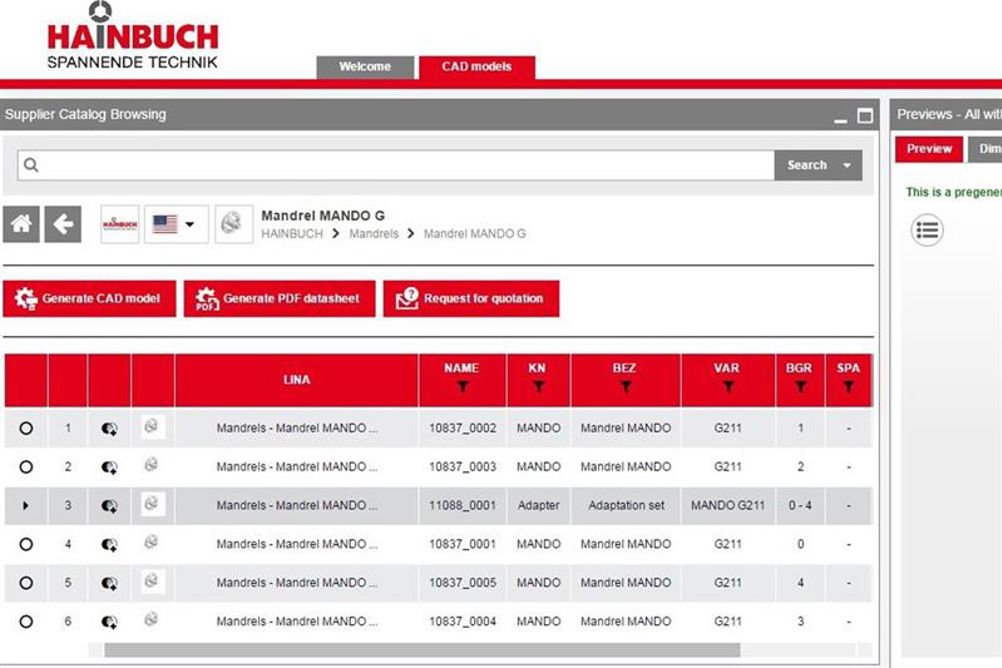The image size is (1002, 668).
Task: Click cell 10837_0003
Action: 463,467
